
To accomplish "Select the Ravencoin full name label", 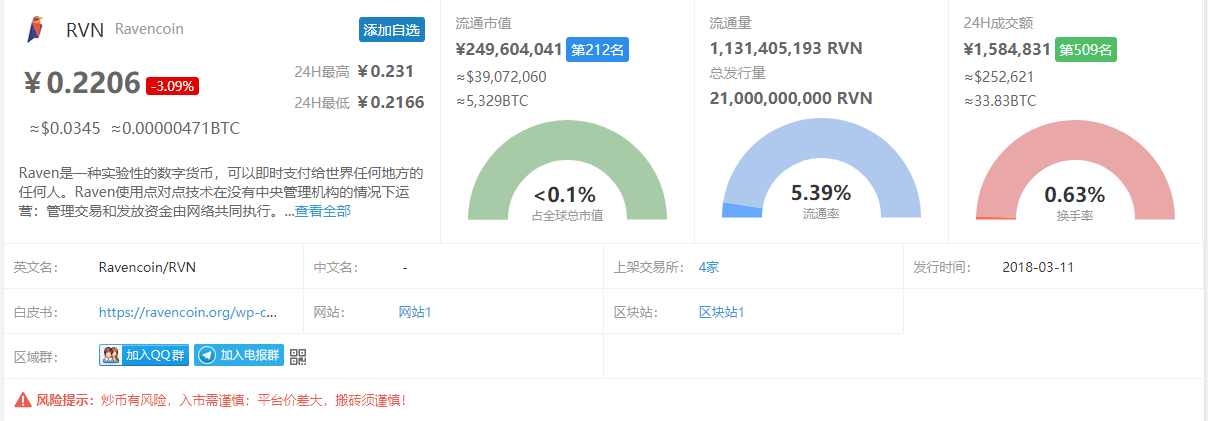I will pos(149,29).
